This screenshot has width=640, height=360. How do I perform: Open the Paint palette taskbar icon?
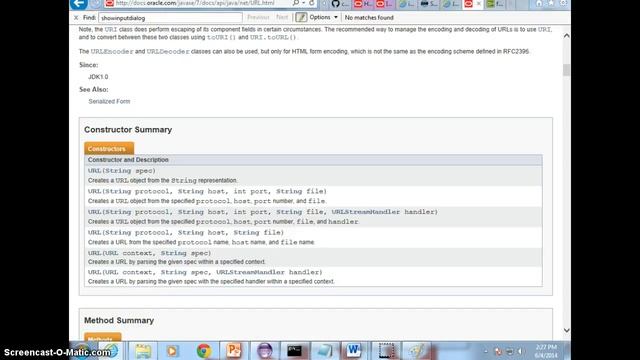[x=417, y=351]
